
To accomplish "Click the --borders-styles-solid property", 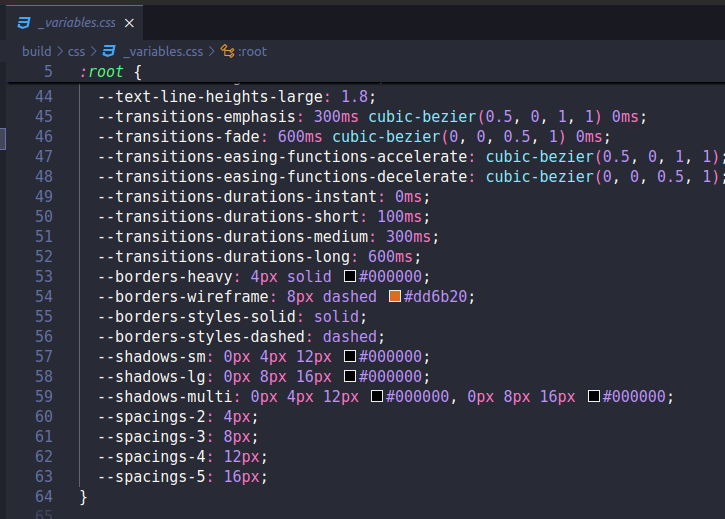I will pyautogui.click(x=197, y=317).
